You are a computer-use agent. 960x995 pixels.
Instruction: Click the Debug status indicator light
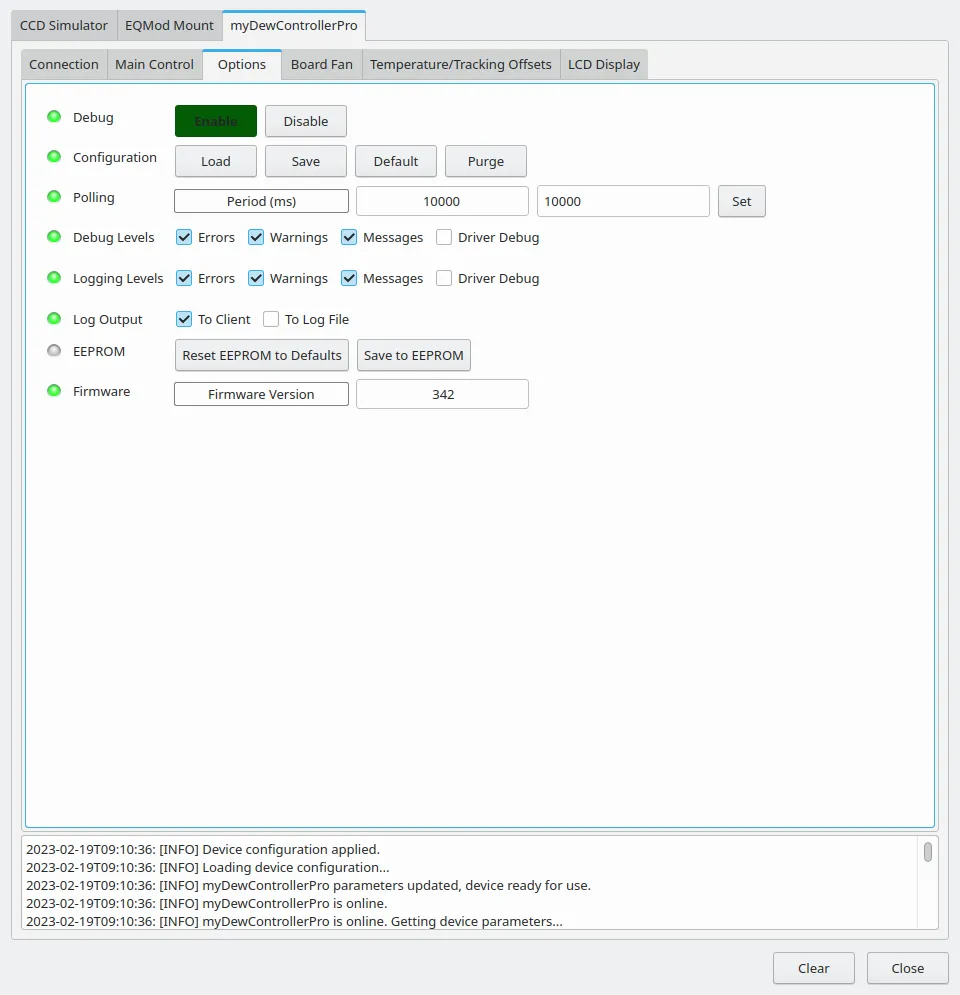click(54, 117)
